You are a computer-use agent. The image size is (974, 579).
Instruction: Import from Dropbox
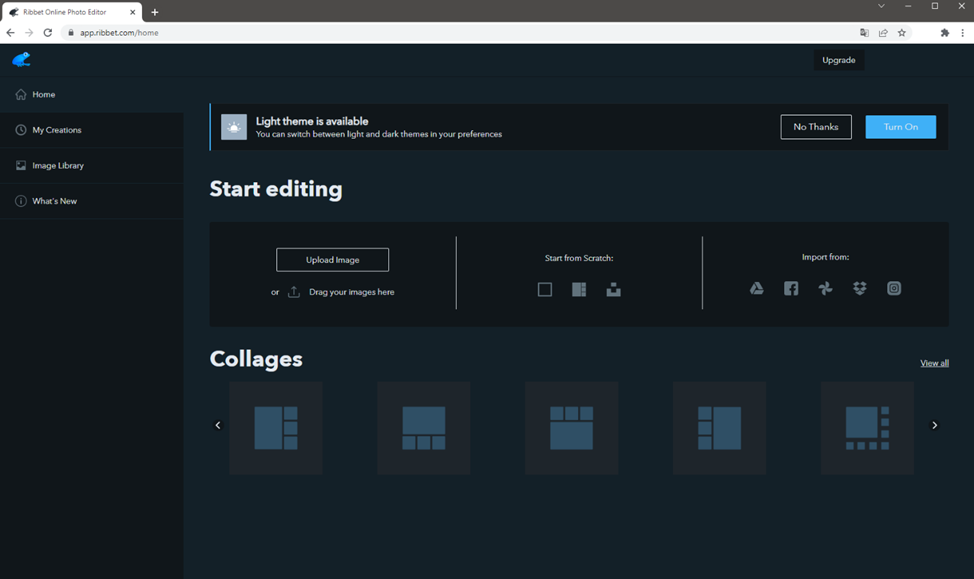tap(860, 288)
